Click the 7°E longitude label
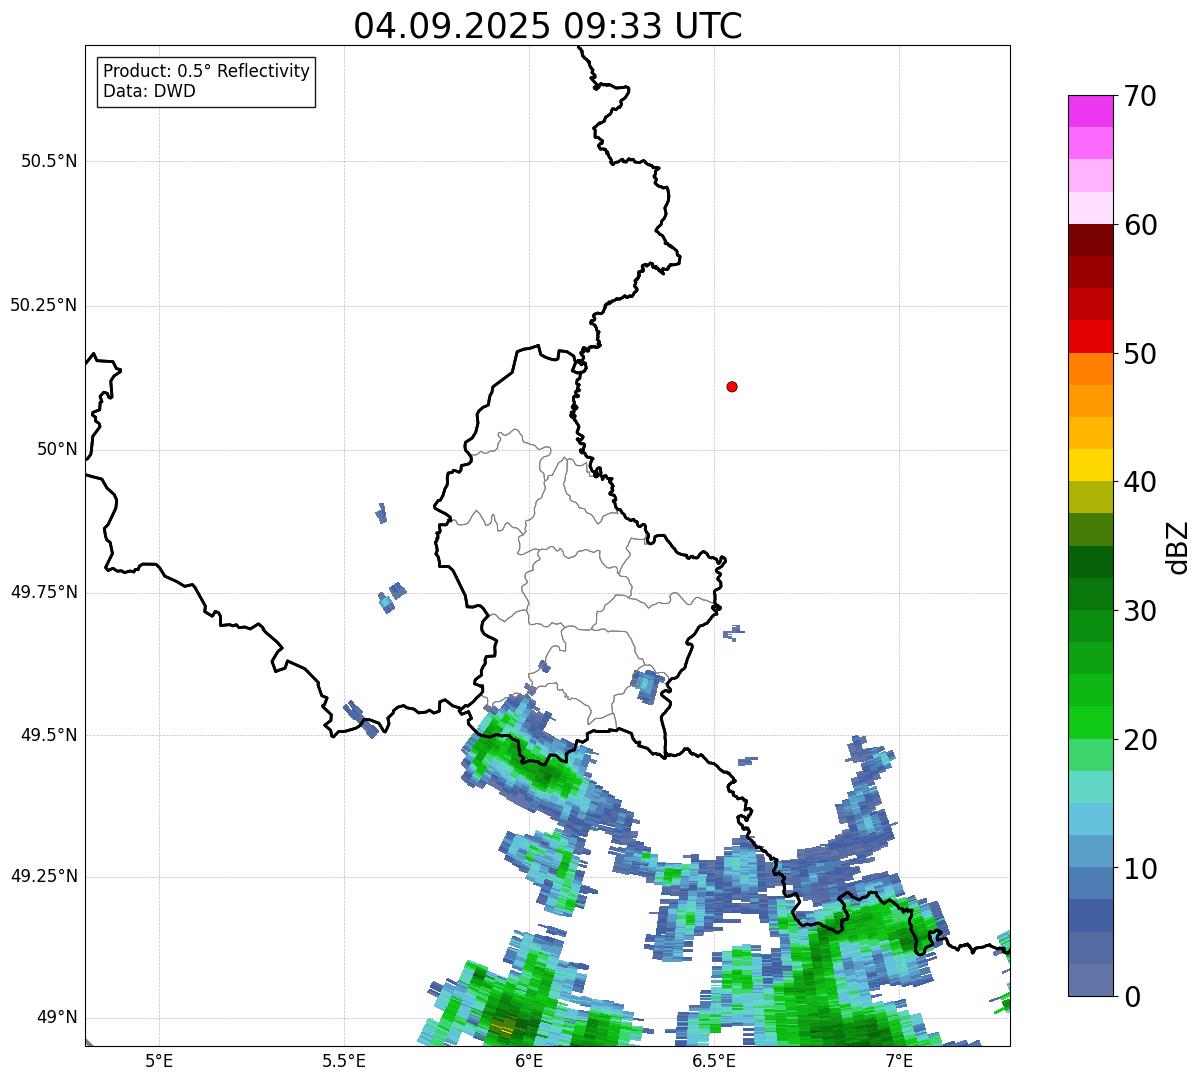 point(899,1060)
